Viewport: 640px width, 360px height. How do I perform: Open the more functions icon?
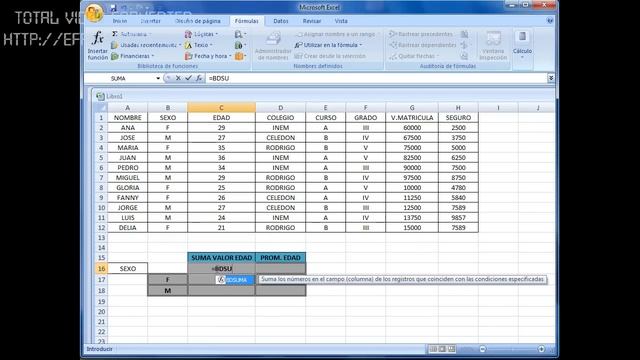click(x=240, y=56)
